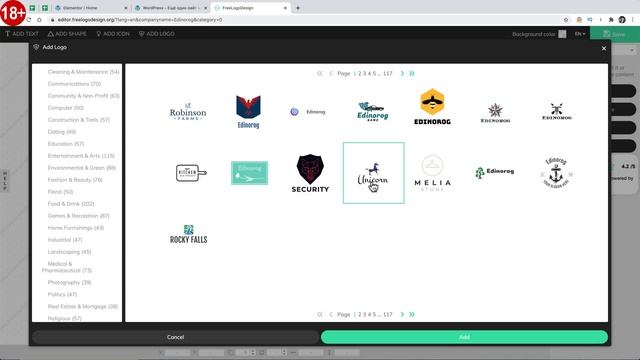
Task: Switch to the Elementor browser tab
Action: [90, 8]
